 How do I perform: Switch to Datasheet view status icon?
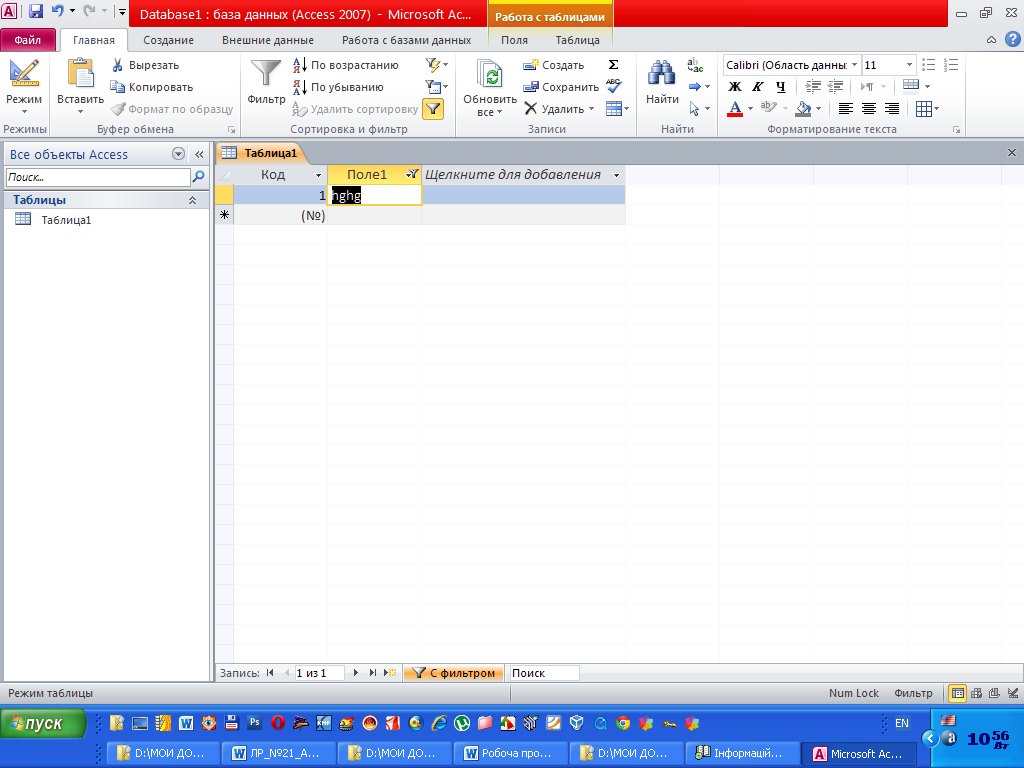click(957, 694)
